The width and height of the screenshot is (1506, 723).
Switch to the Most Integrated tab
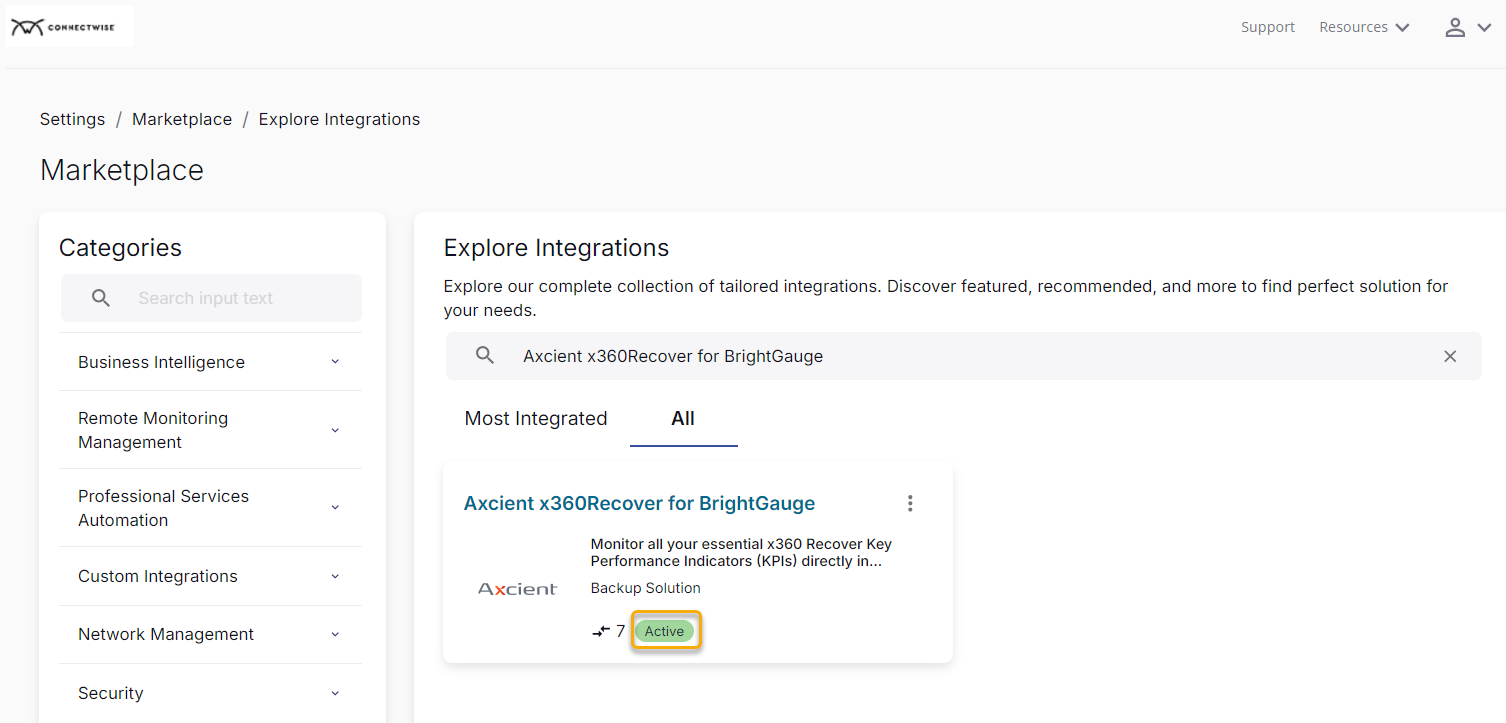pyautogui.click(x=536, y=418)
